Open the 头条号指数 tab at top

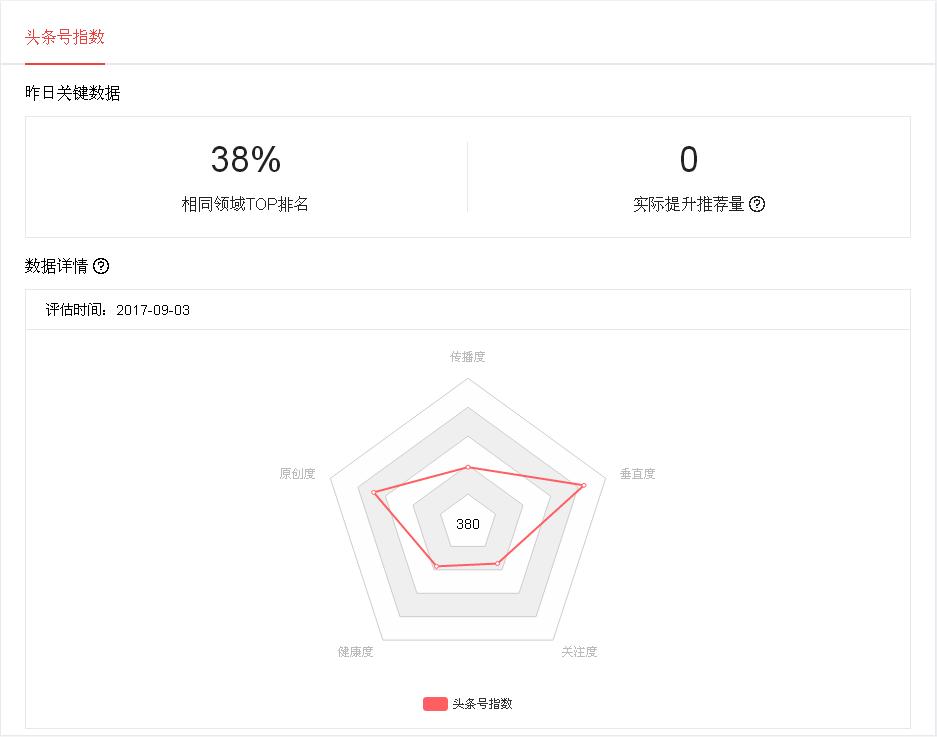tap(65, 37)
